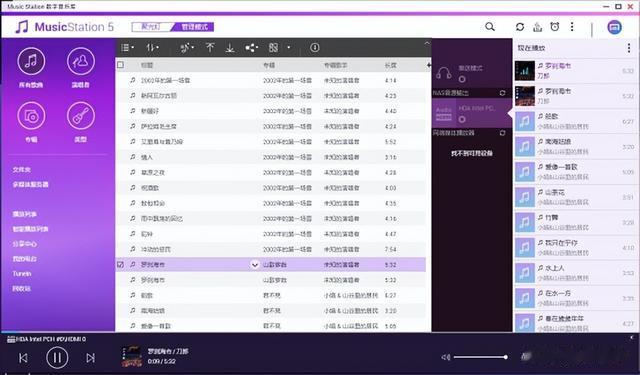Switch to Spotlight mode toggle in header

click(x=150, y=27)
